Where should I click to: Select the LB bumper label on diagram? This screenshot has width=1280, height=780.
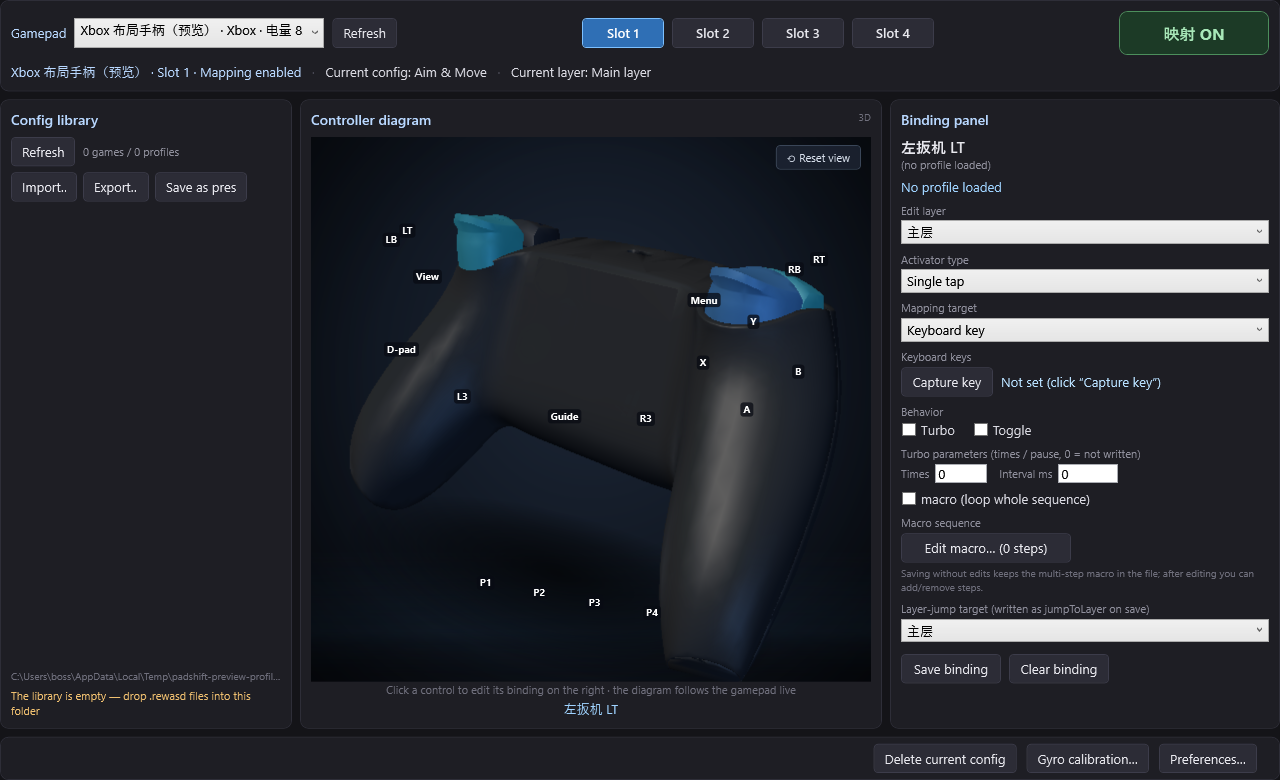click(391, 240)
